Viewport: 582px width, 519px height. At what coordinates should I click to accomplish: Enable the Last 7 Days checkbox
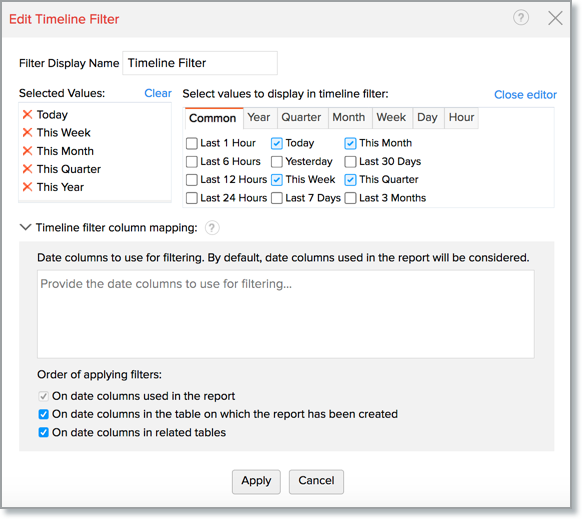coord(277,198)
